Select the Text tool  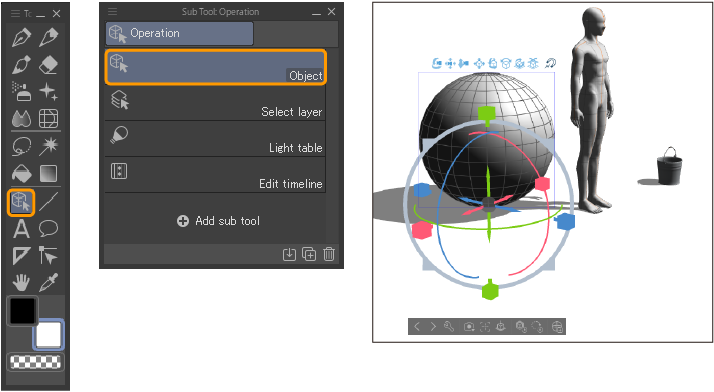(x=21, y=229)
